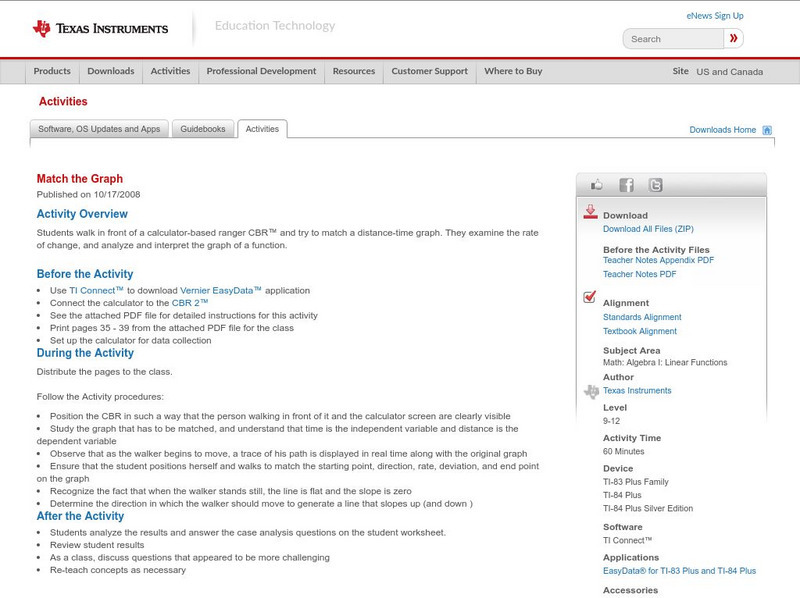This screenshot has width=800, height=598.
Task: Click the red Download arrow icon
Action: [590, 212]
